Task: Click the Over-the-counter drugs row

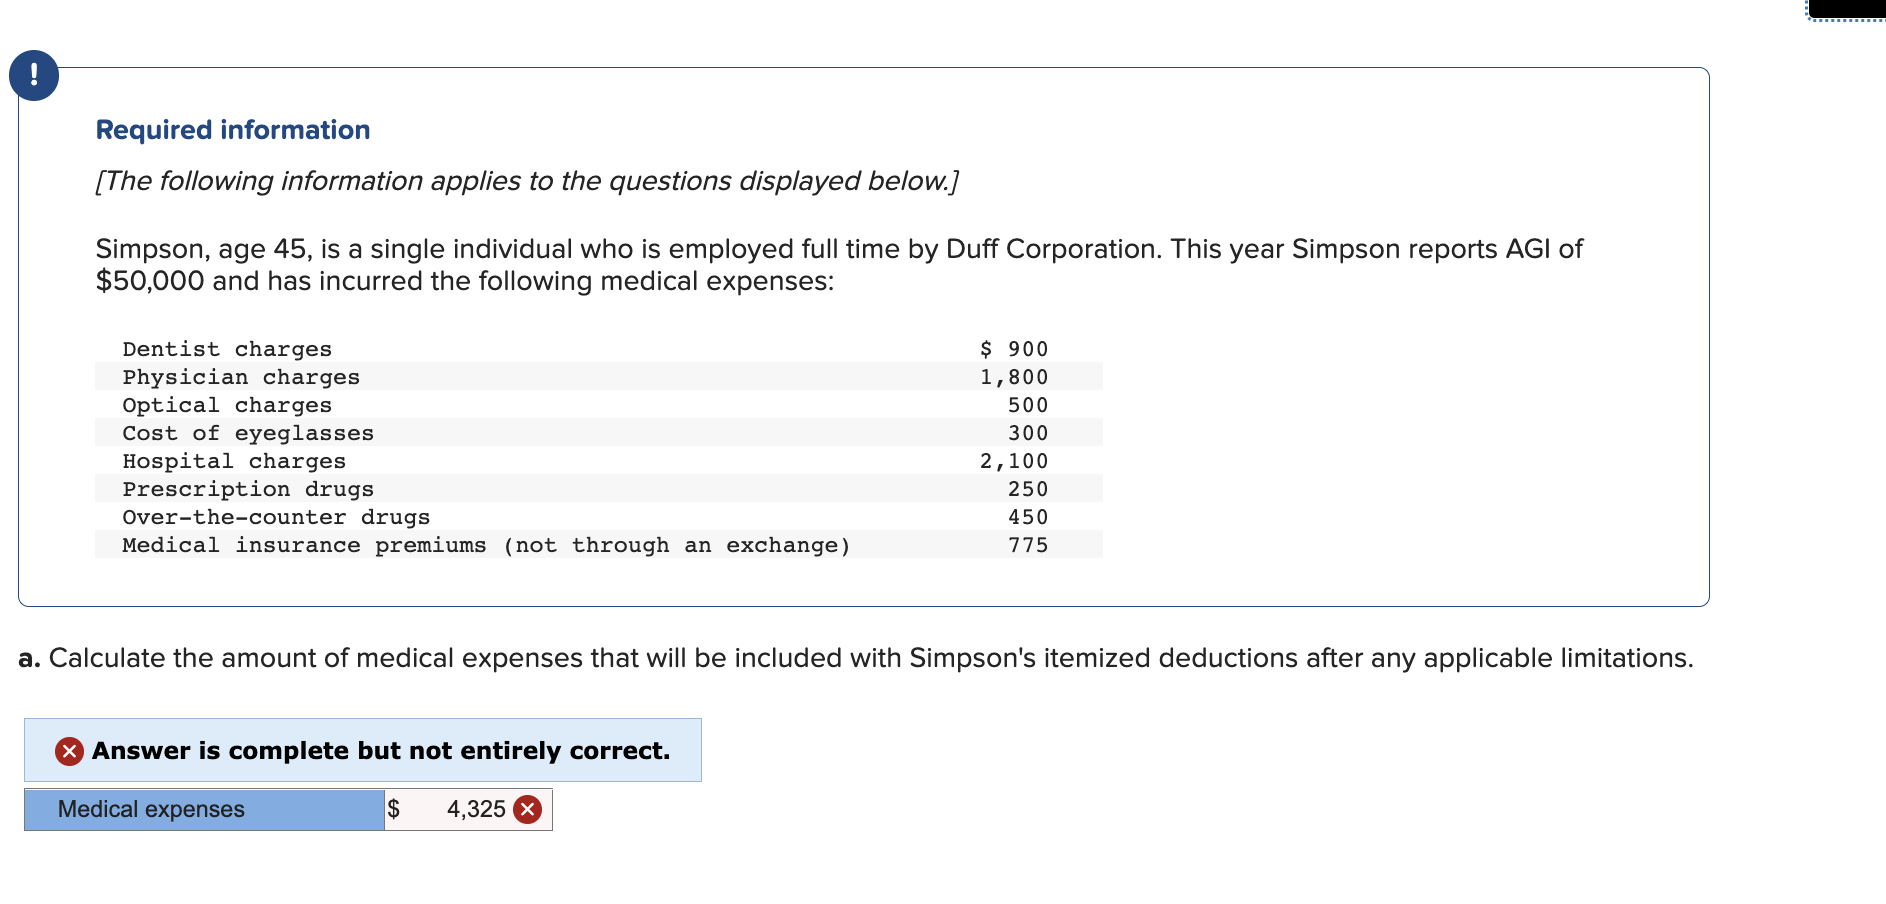Action: tap(598, 517)
